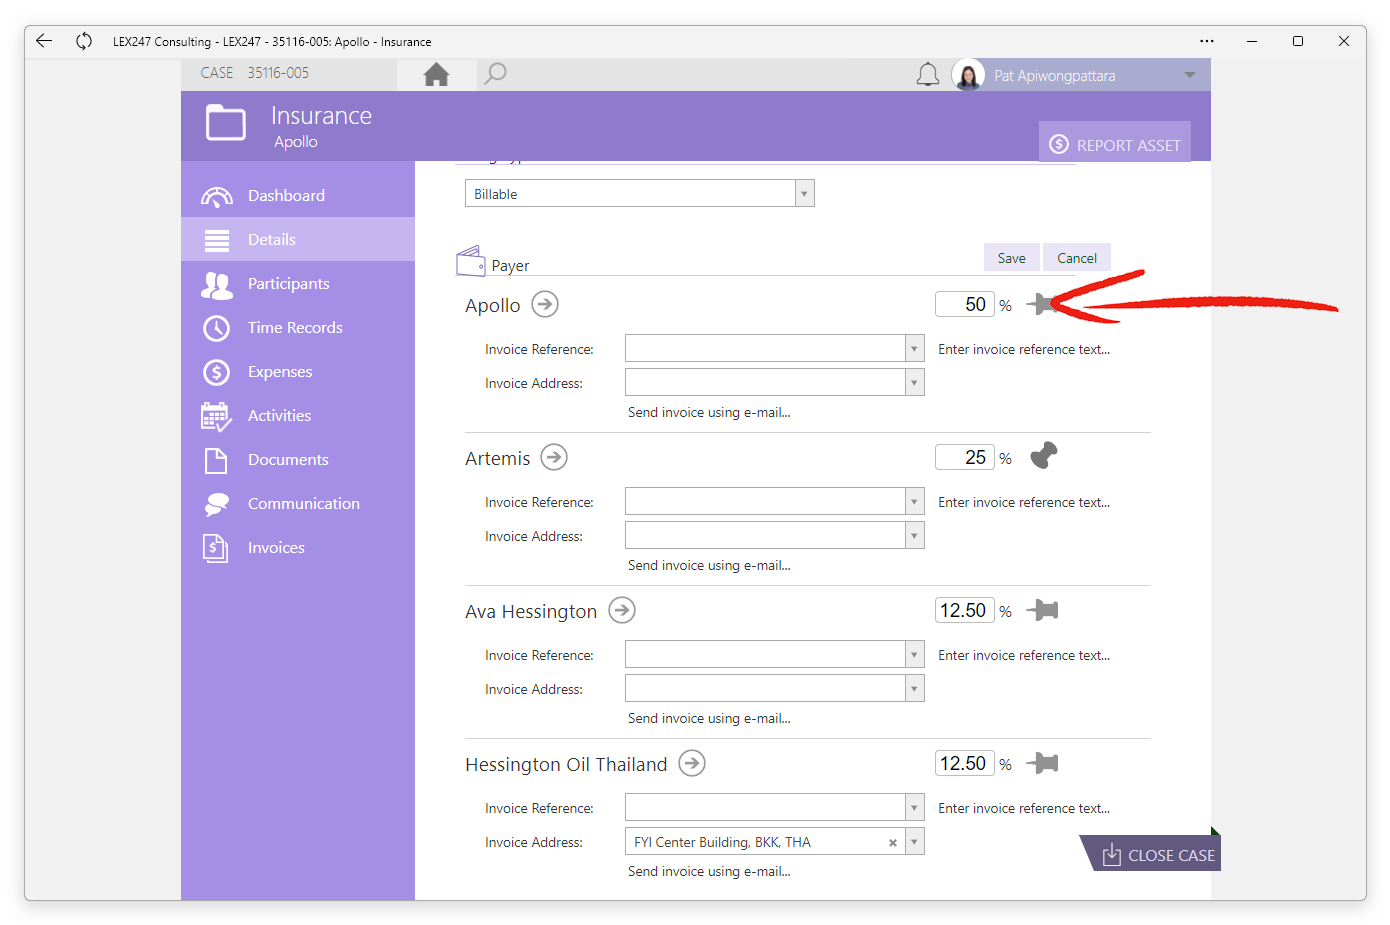
Task: Click the Expenses dollar coin icon
Action: pos(217,372)
